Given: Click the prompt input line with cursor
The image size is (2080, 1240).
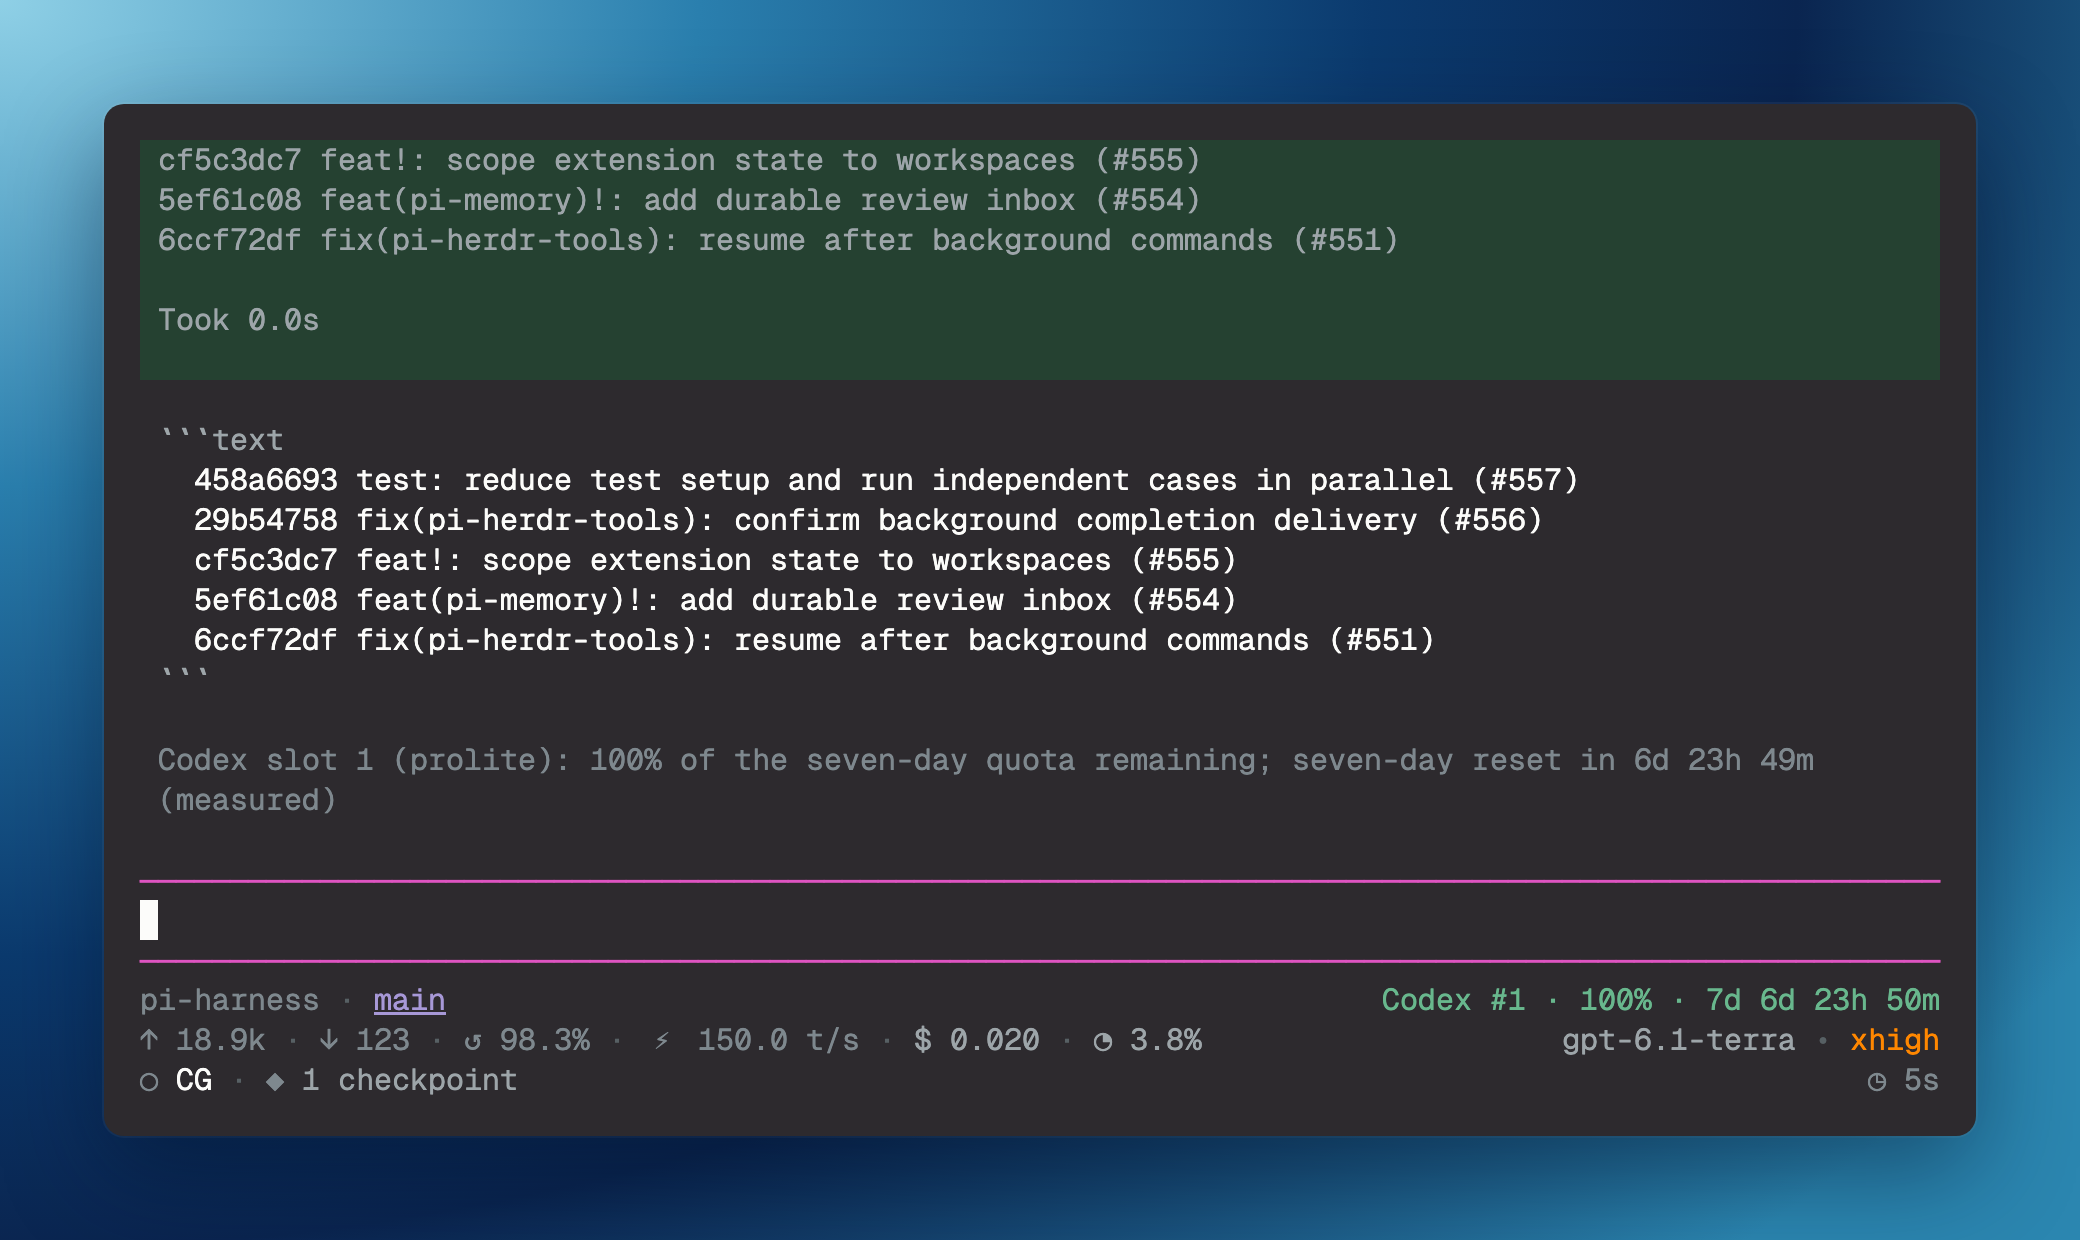Looking at the screenshot, I should click(x=1040, y=920).
